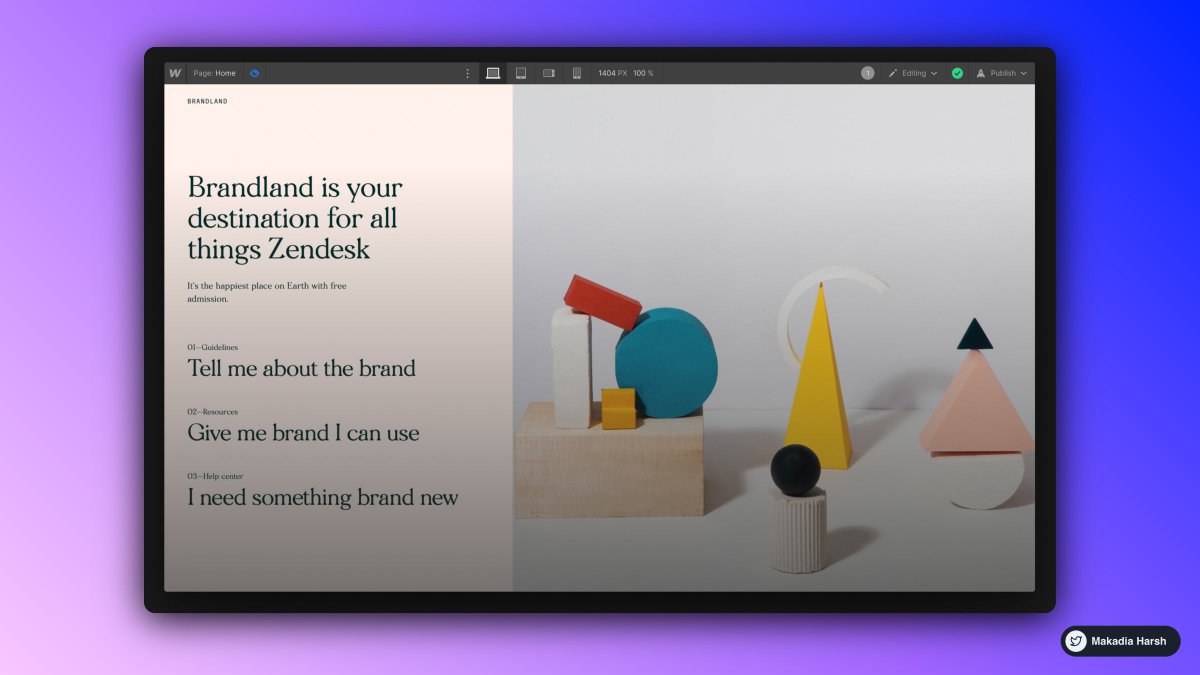Open the three-dot overflow menu
The image size is (1200, 675).
point(466,72)
